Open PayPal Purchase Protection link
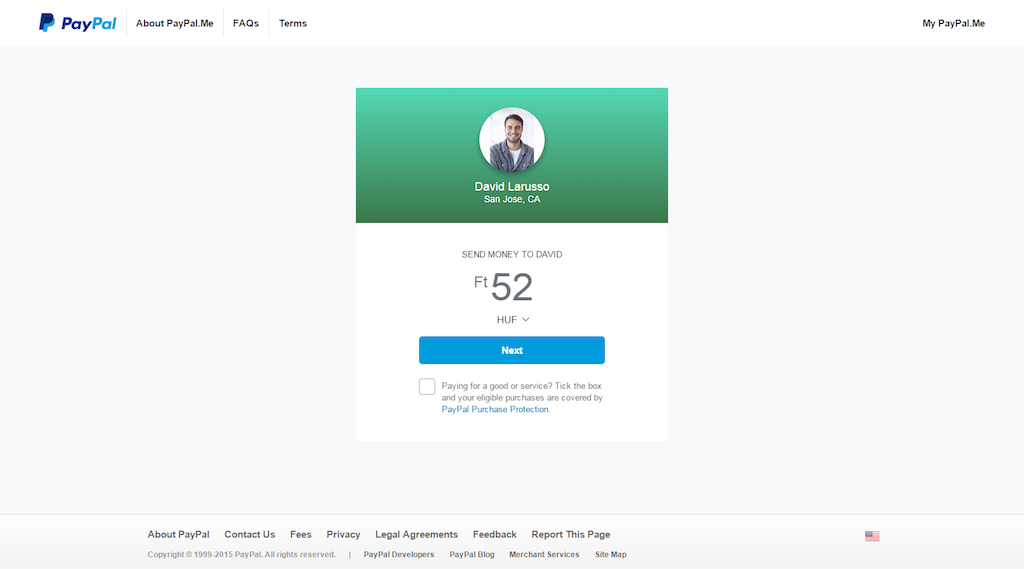The image size is (1024, 569). (495, 409)
